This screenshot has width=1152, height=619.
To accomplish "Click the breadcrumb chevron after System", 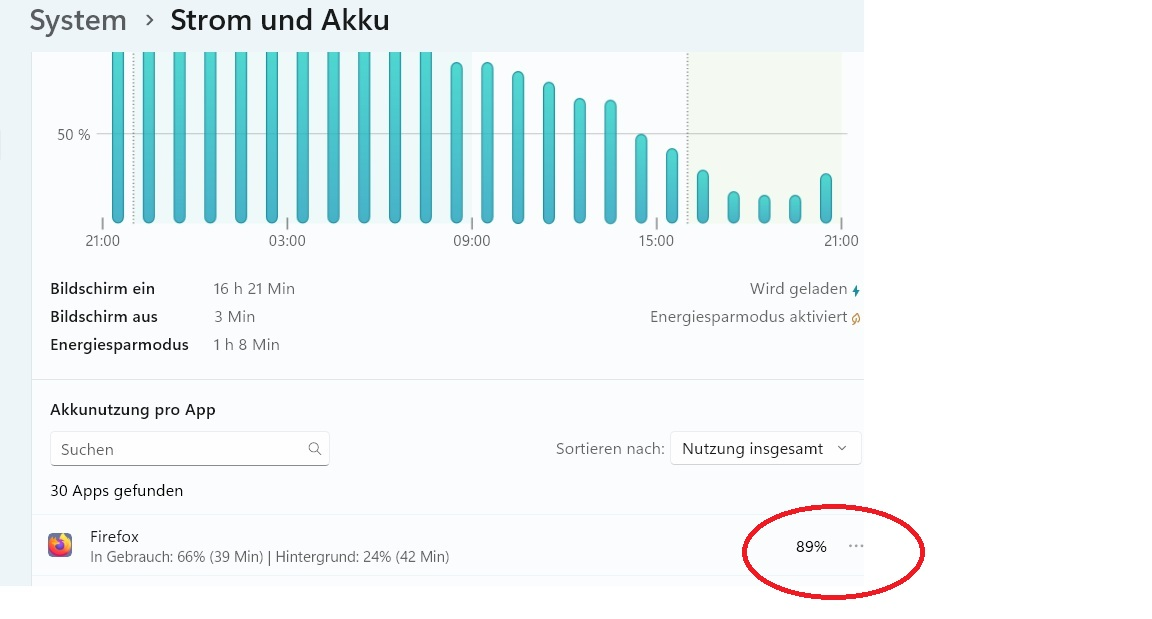I will tap(149, 20).
